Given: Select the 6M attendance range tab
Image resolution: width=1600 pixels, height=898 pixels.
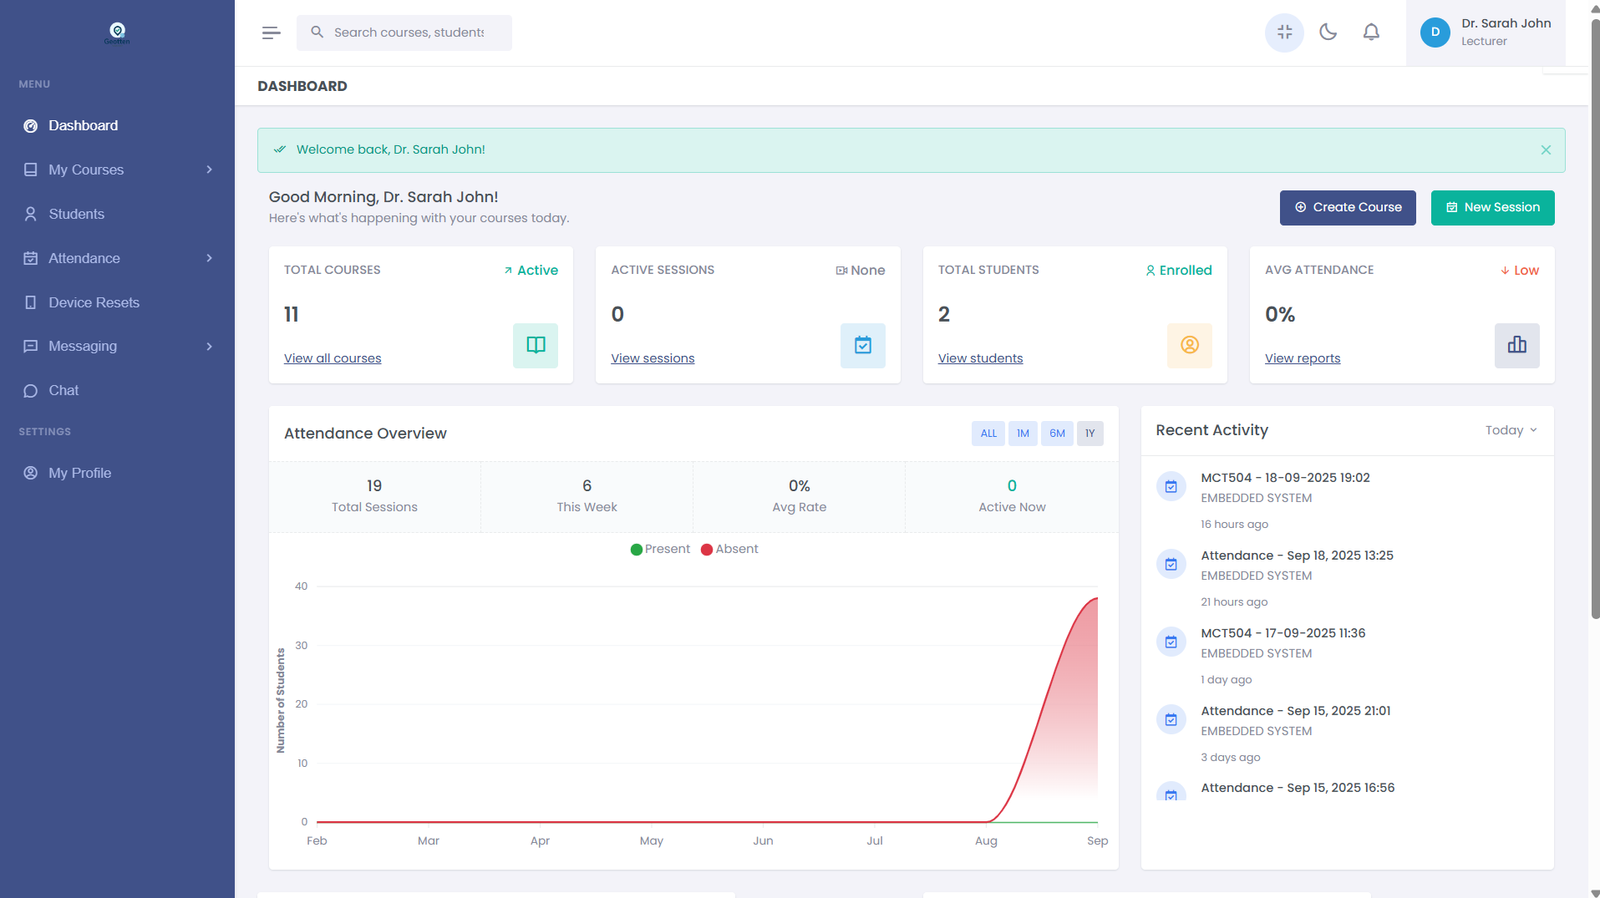Looking at the screenshot, I should 1057,433.
